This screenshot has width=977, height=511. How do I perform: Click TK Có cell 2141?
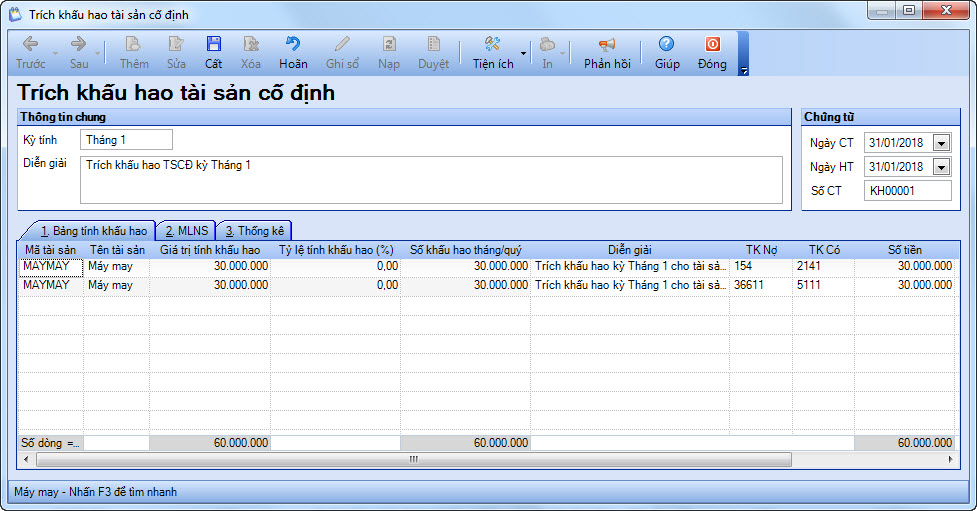[x=824, y=266]
